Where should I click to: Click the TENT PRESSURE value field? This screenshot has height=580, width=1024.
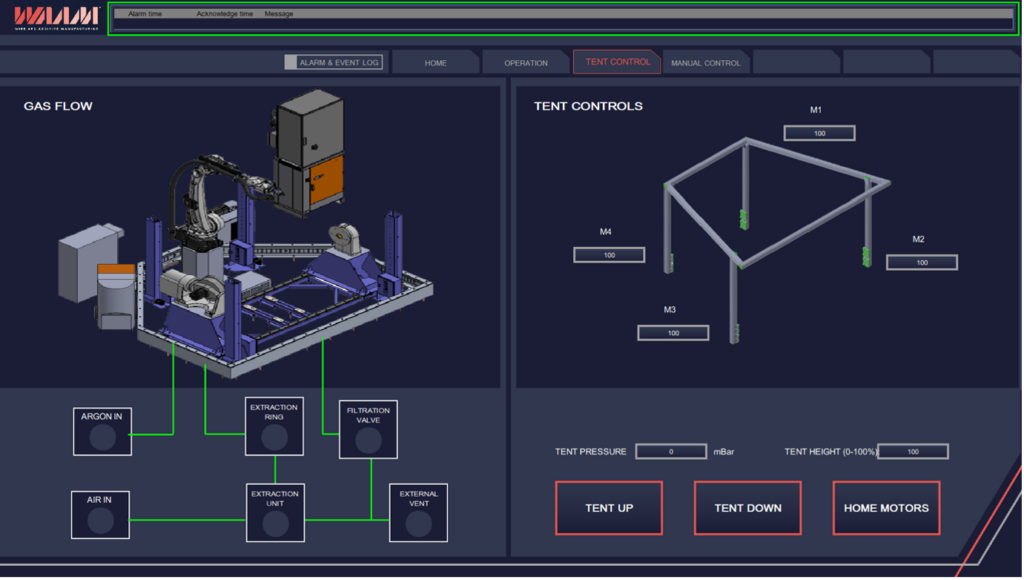(x=670, y=451)
